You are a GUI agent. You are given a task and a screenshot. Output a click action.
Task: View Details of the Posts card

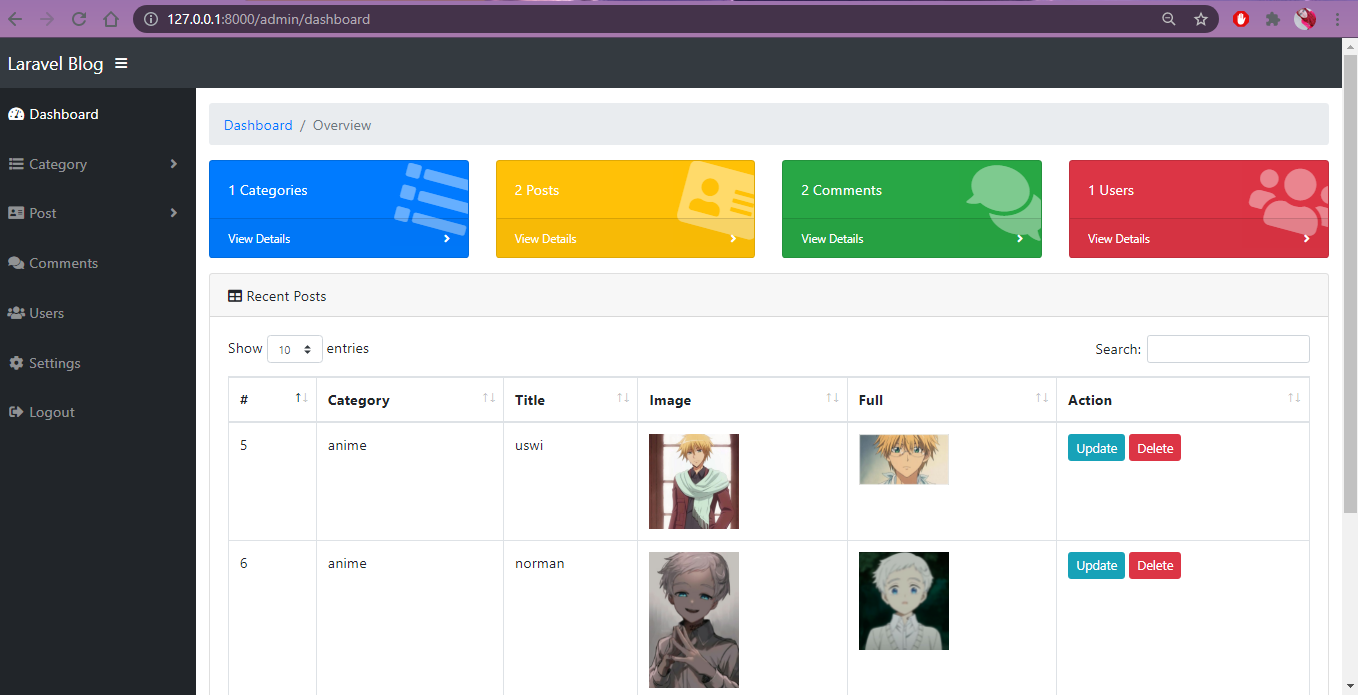(545, 239)
